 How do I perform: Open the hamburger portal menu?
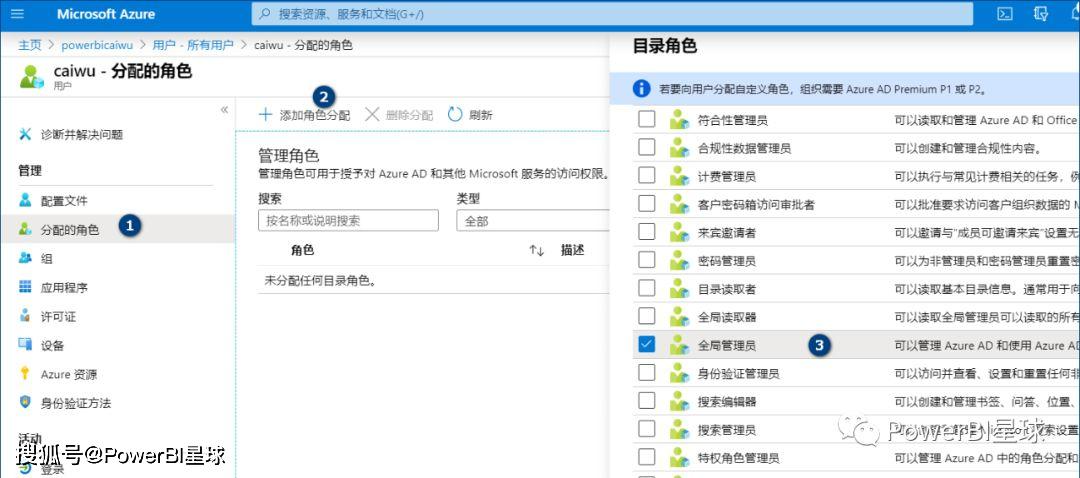[18, 14]
